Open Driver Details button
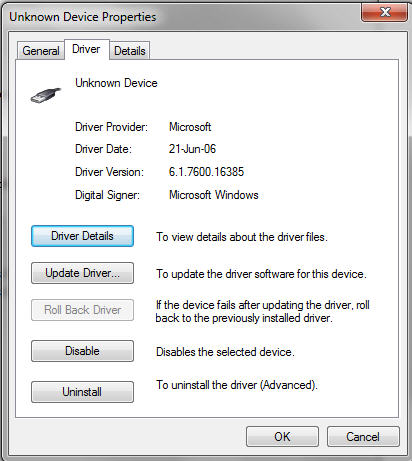This screenshot has width=412, height=461. pos(82,236)
